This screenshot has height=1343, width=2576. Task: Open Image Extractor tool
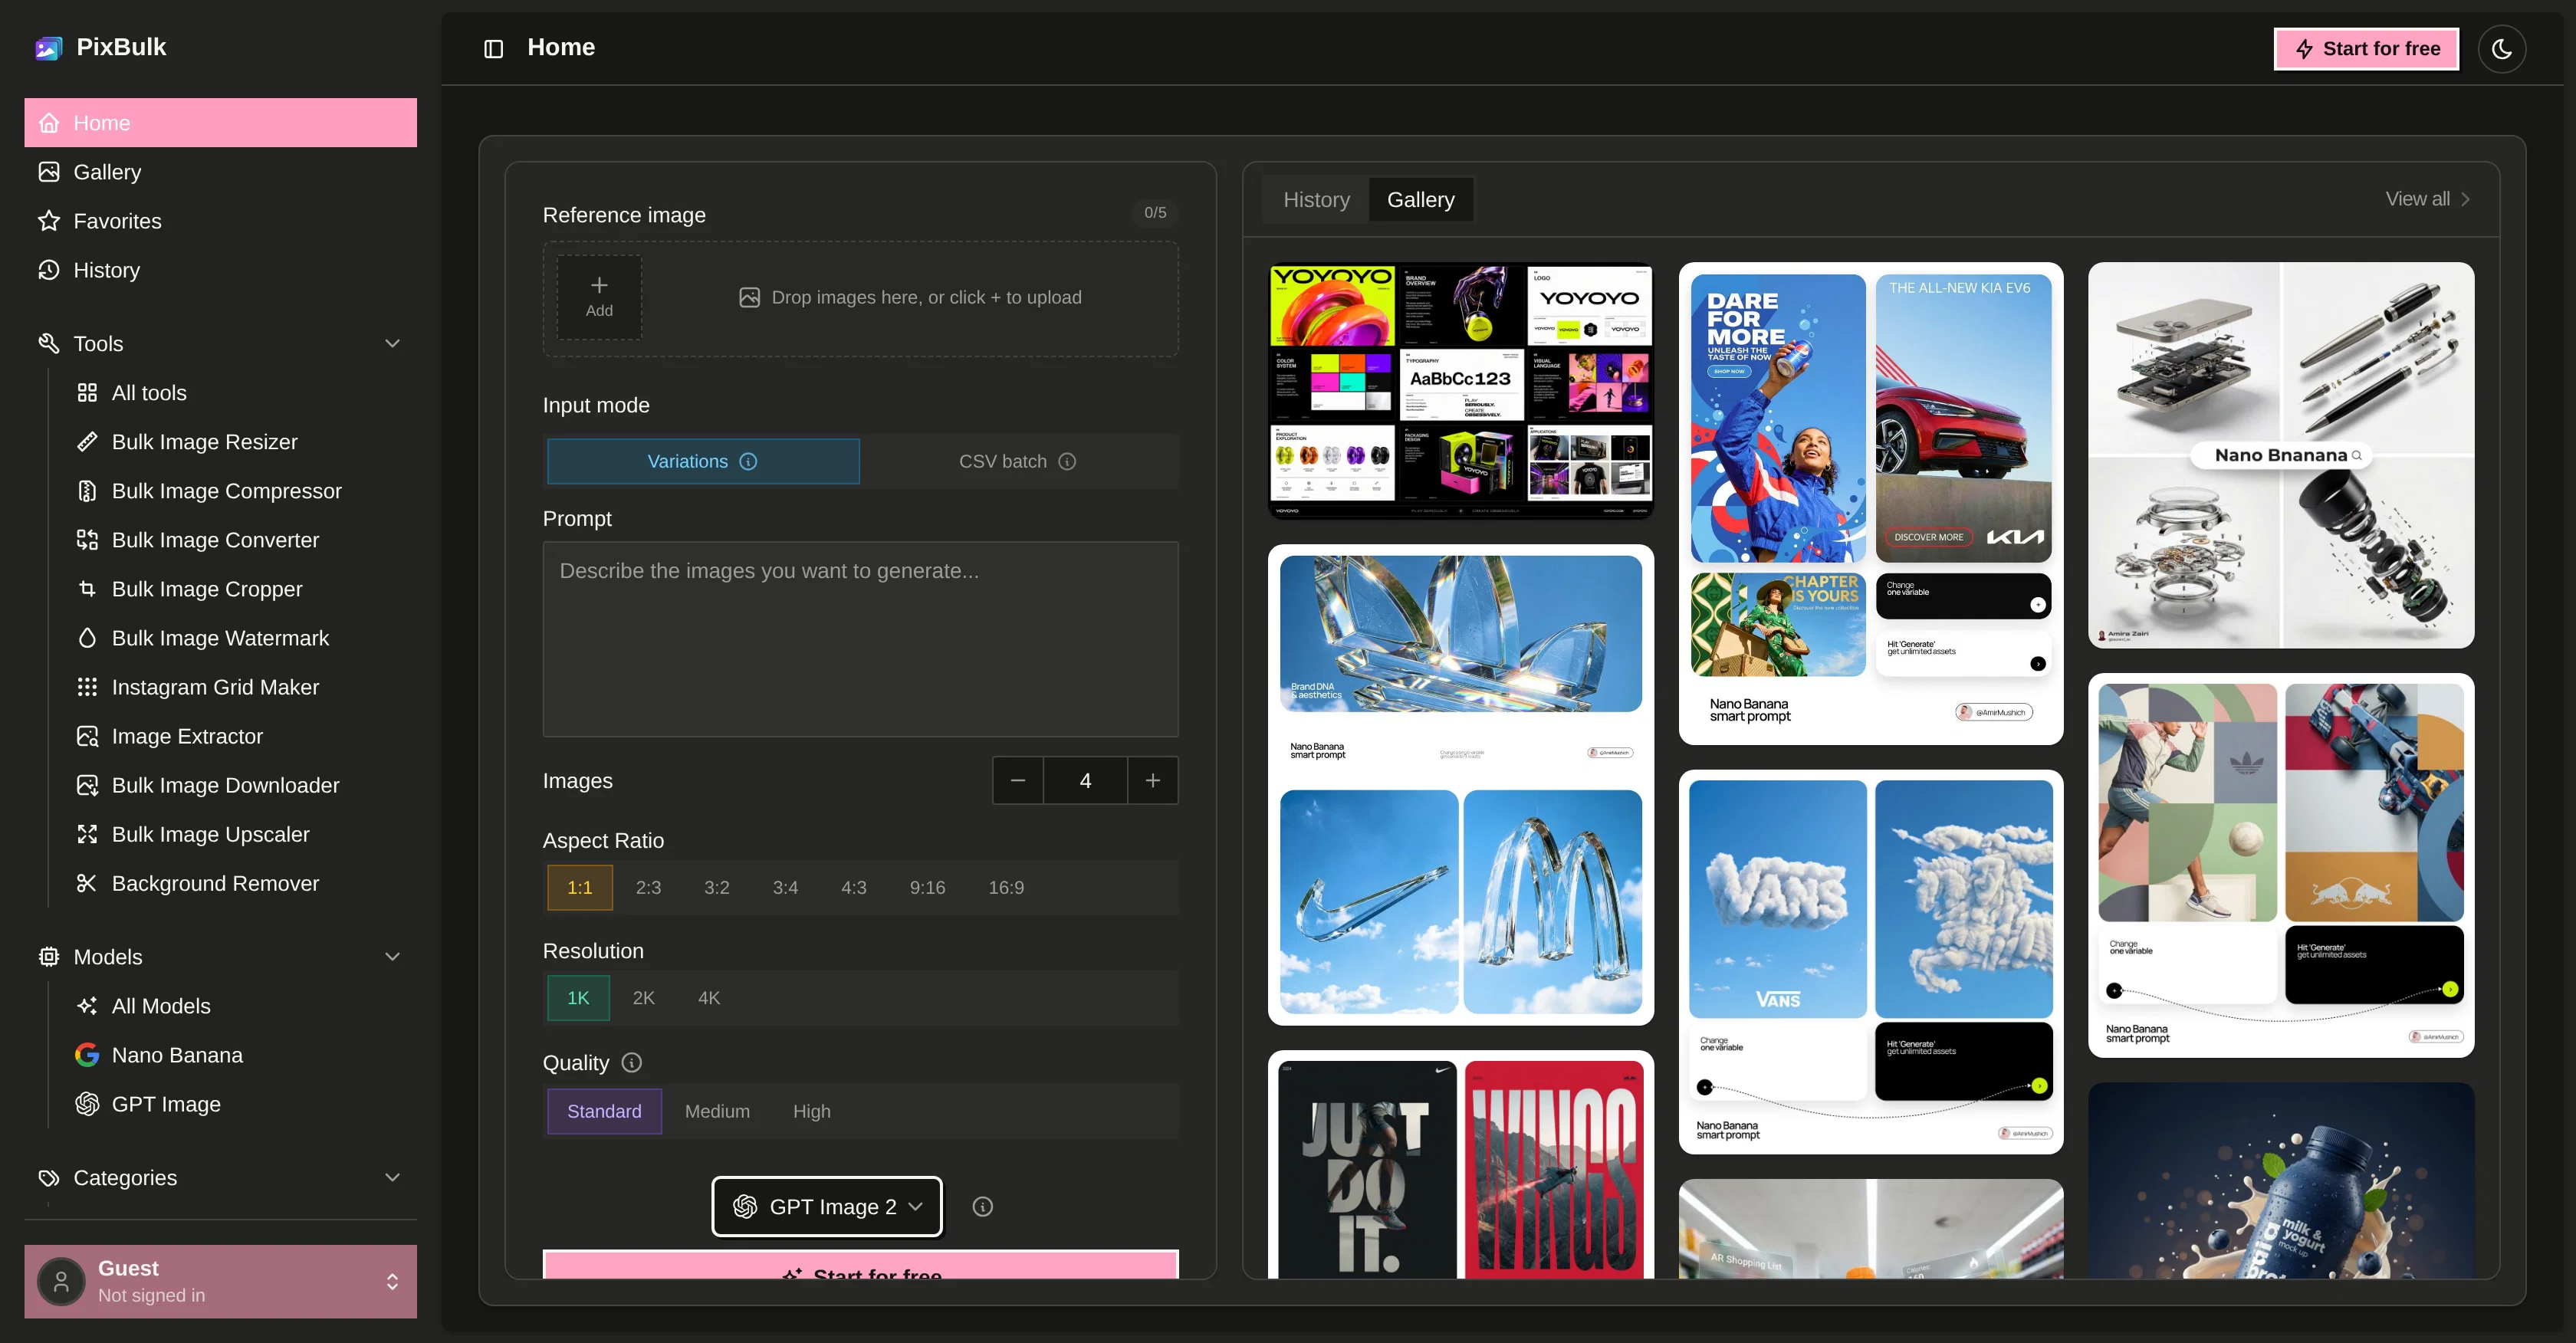(x=240, y=736)
